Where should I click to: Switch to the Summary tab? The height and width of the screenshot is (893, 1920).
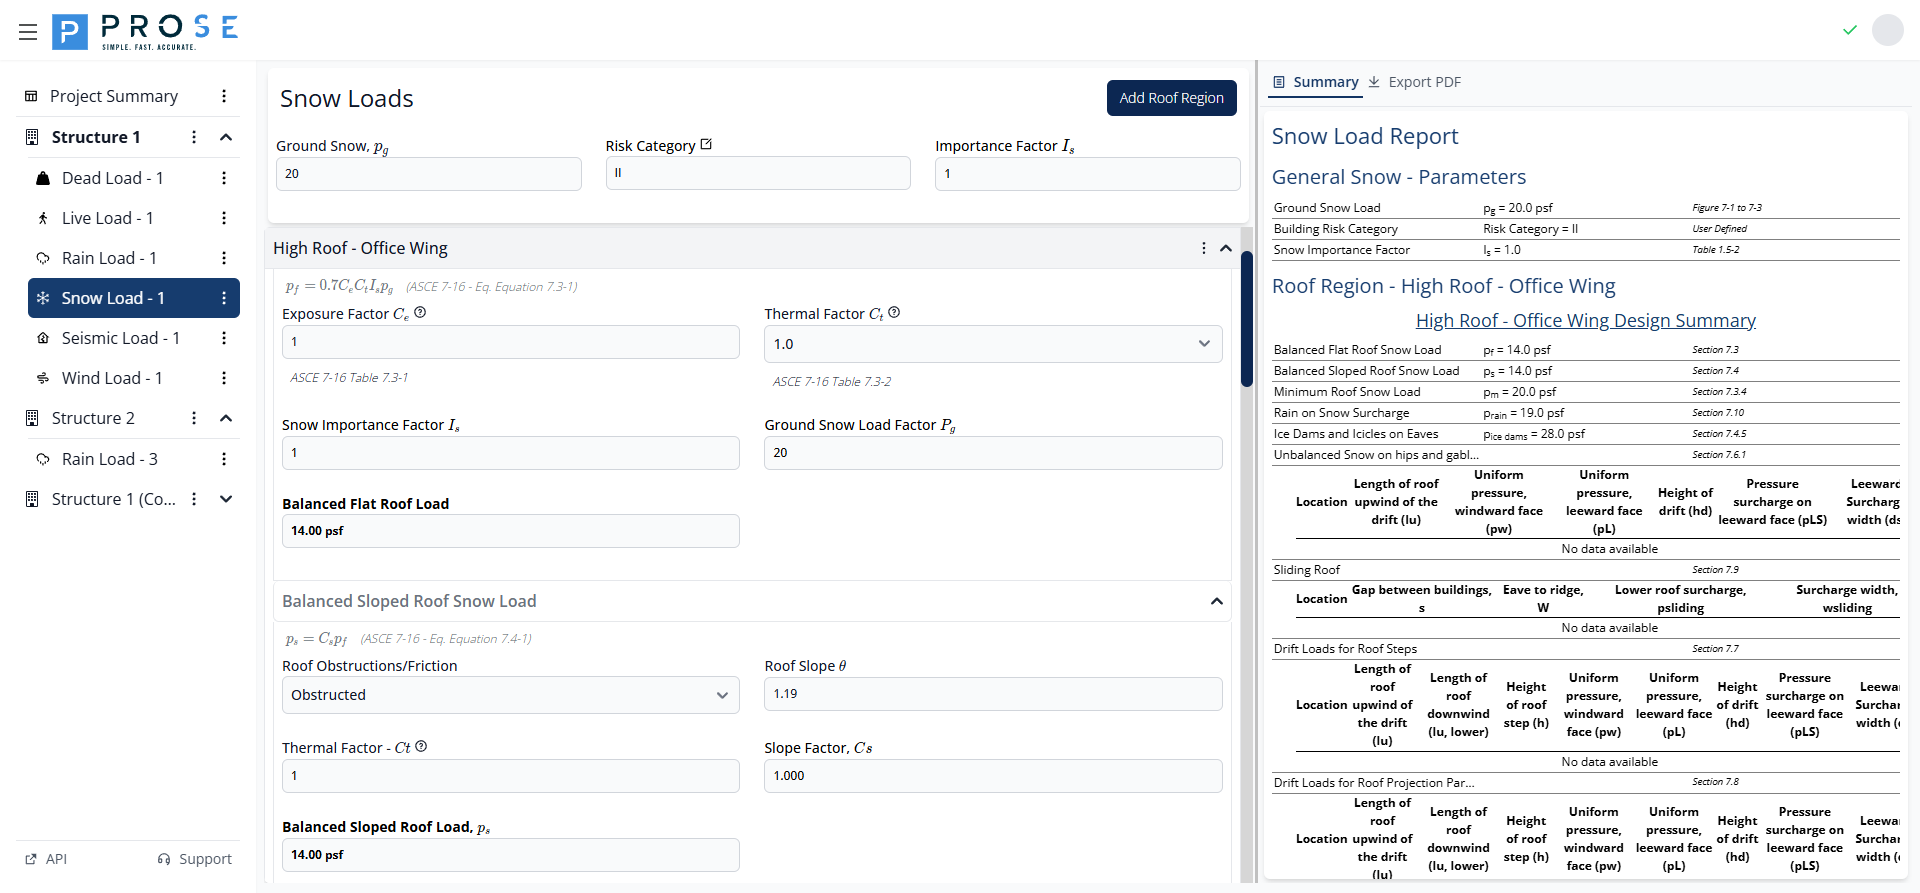pos(1315,82)
